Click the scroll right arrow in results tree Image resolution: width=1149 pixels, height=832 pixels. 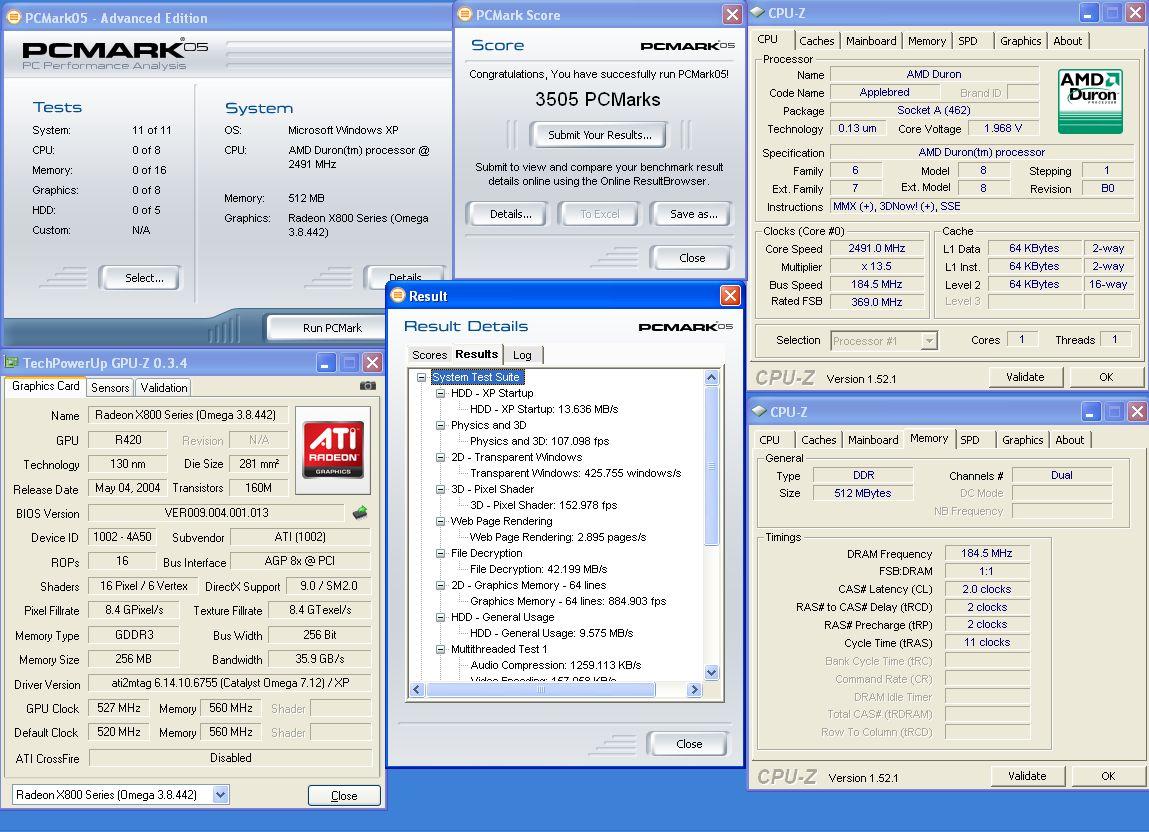tap(695, 690)
